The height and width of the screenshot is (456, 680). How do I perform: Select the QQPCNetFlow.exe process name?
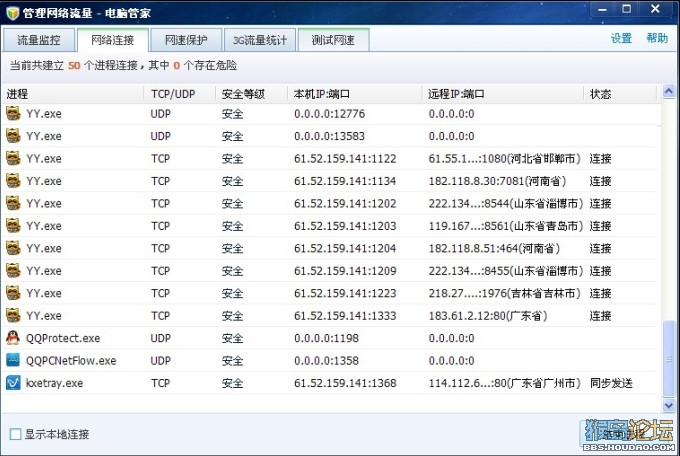[x=71, y=361]
